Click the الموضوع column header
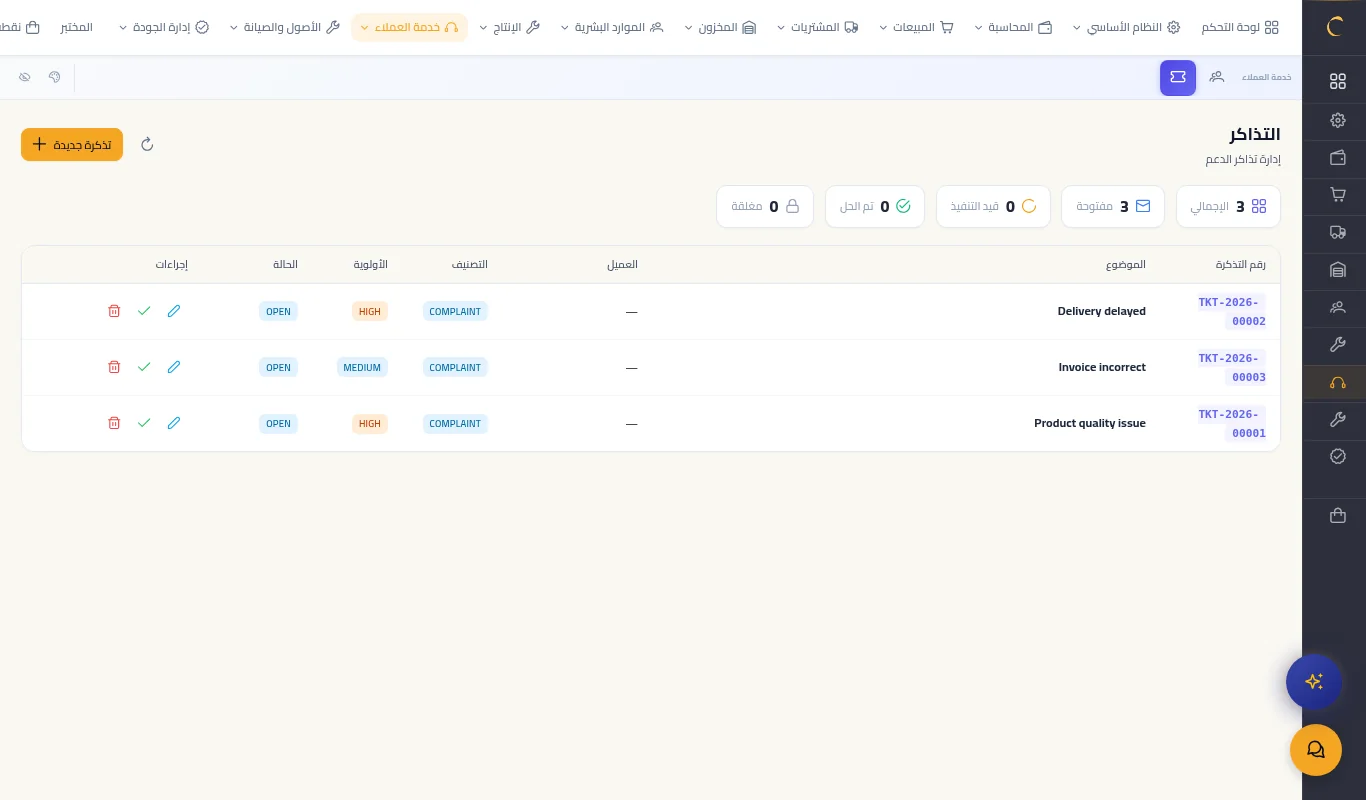The image size is (1366, 800). pos(1126,264)
